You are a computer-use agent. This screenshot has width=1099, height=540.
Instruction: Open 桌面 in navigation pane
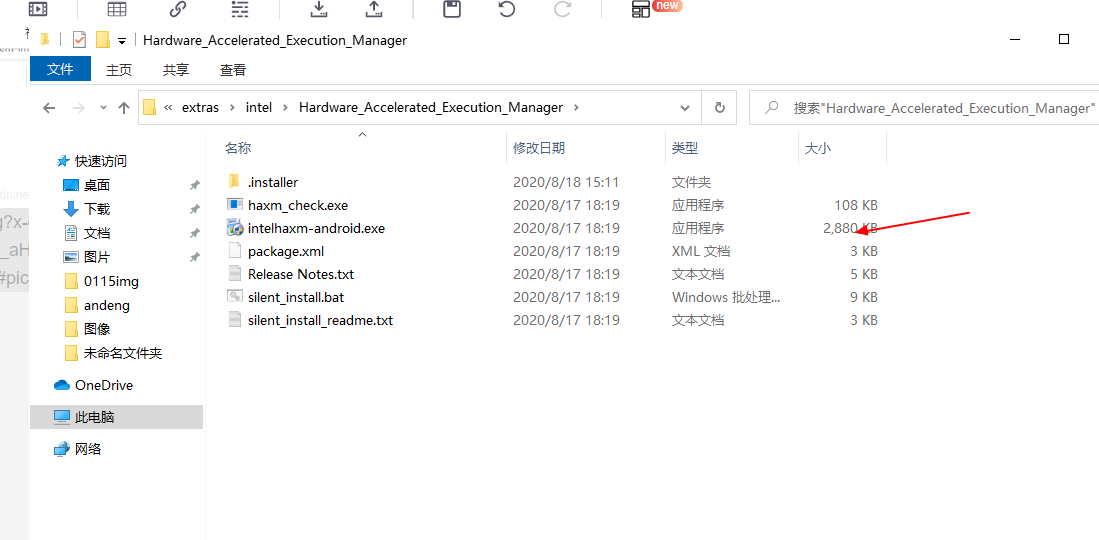coord(97,185)
